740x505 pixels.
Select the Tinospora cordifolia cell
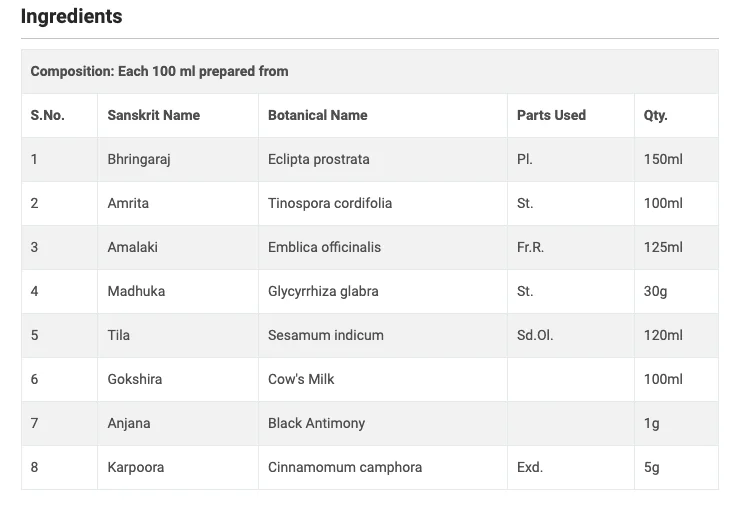[330, 203]
